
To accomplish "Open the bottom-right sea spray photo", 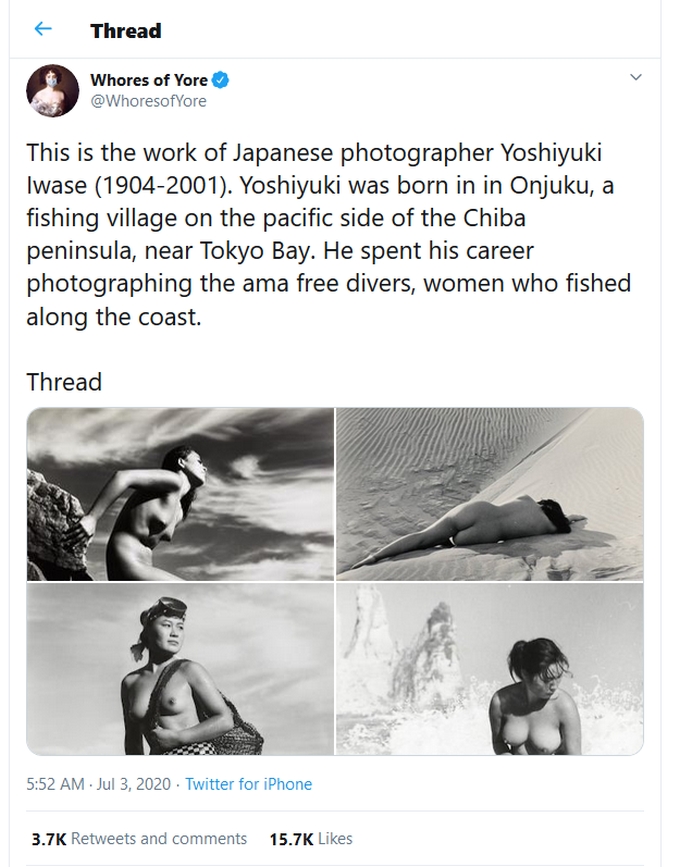I will [490, 670].
